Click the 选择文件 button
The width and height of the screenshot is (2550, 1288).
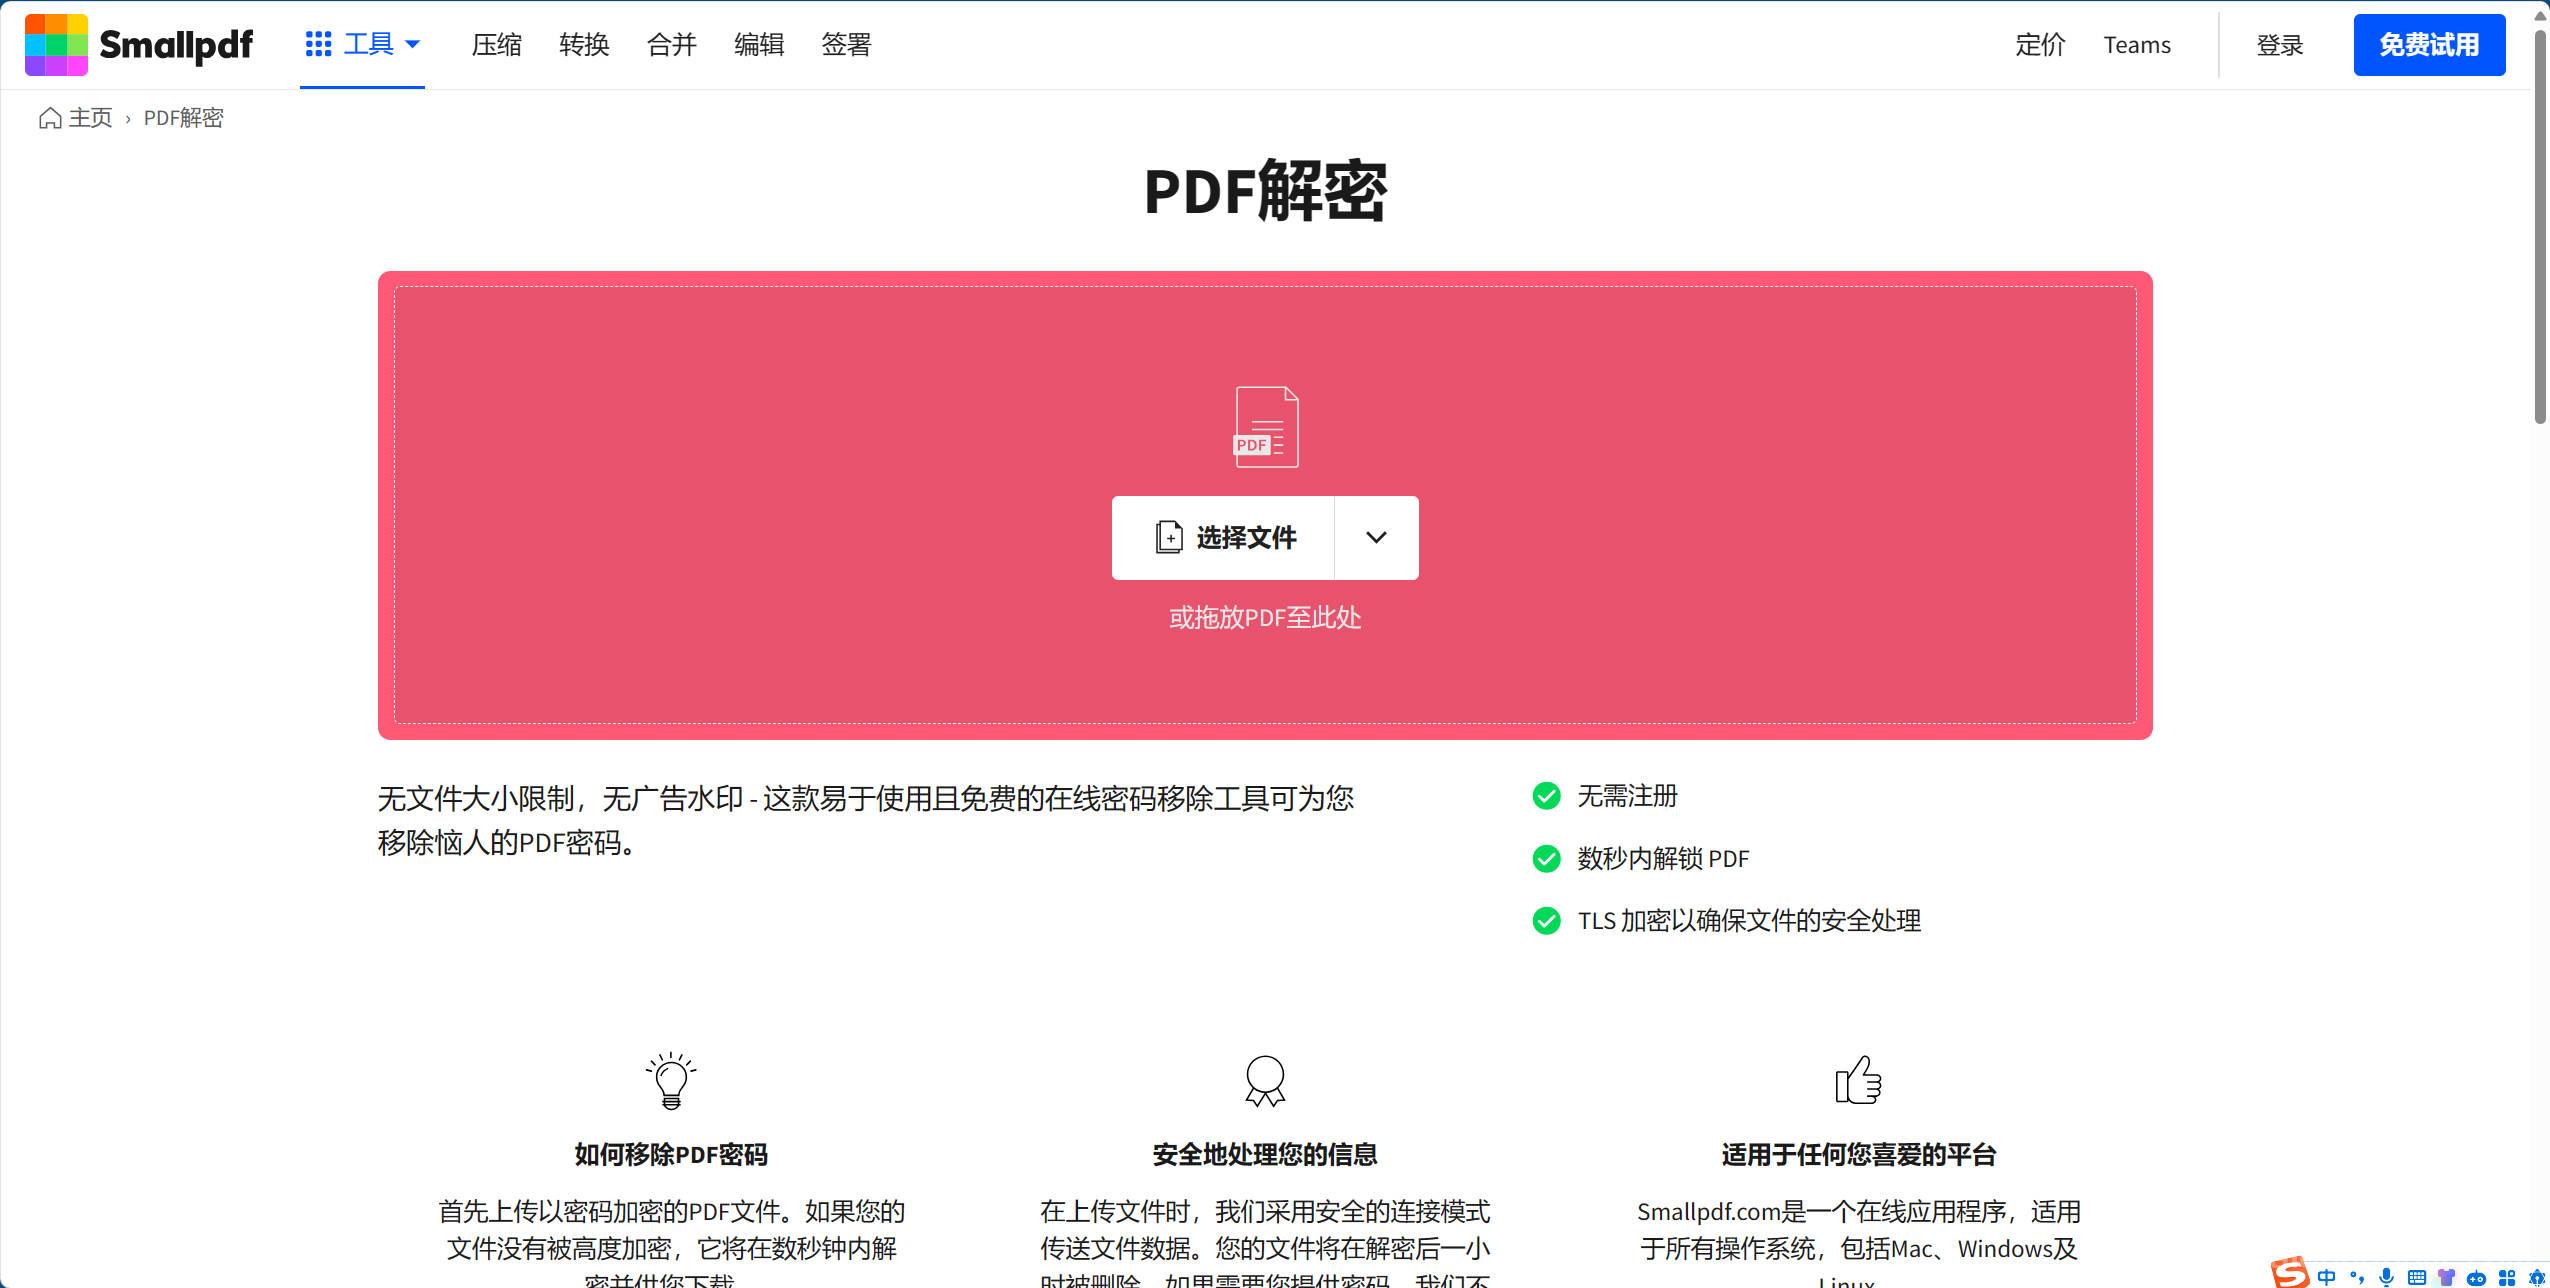(x=1224, y=538)
